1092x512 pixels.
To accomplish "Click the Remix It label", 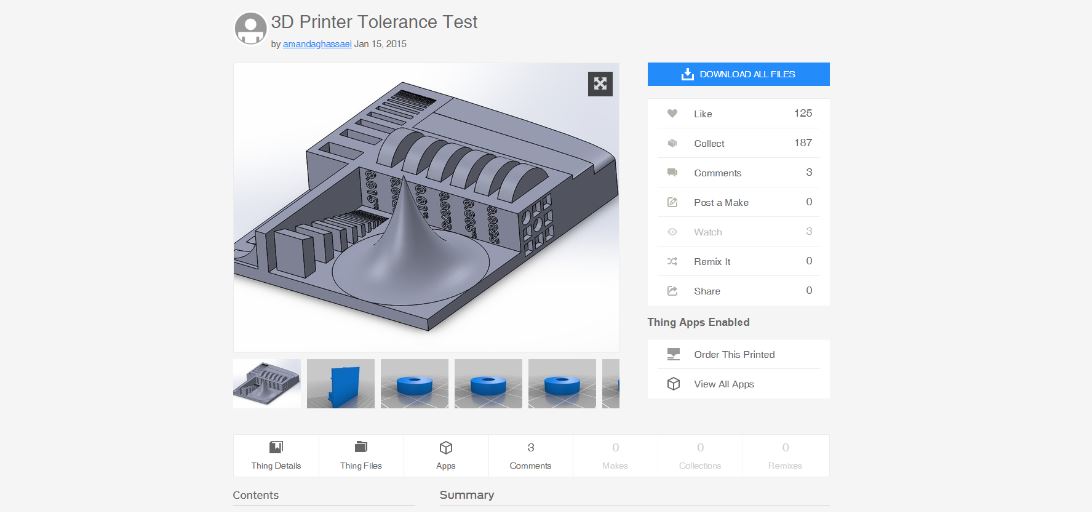I will tap(712, 262).
